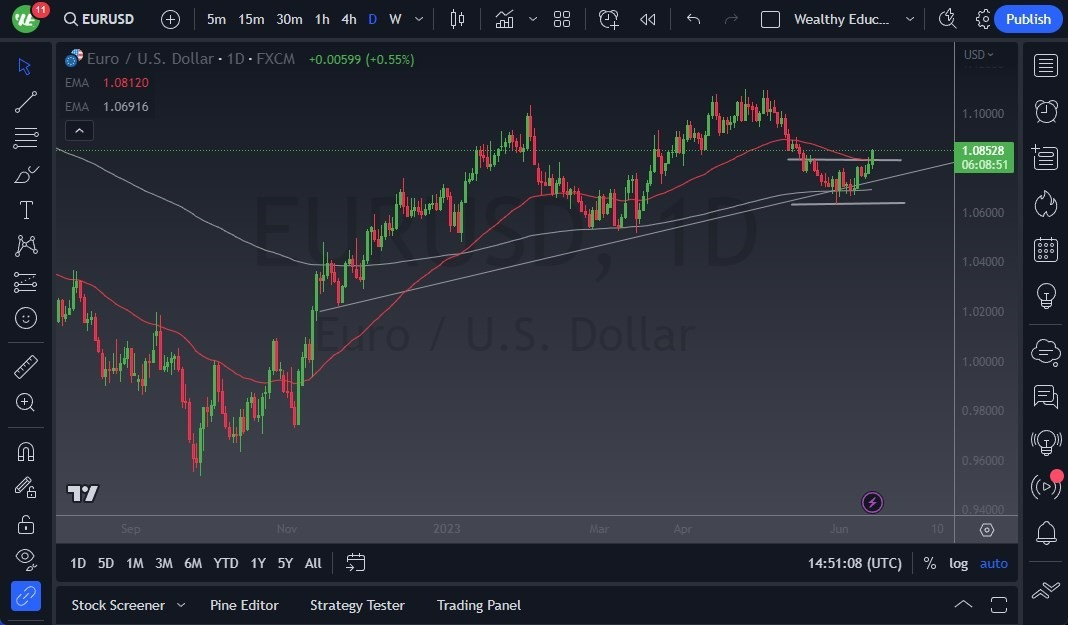This screenshot has width=1068, height=625.
Task: Open the Economic Calendar panel
Action: coord(1044,250)
